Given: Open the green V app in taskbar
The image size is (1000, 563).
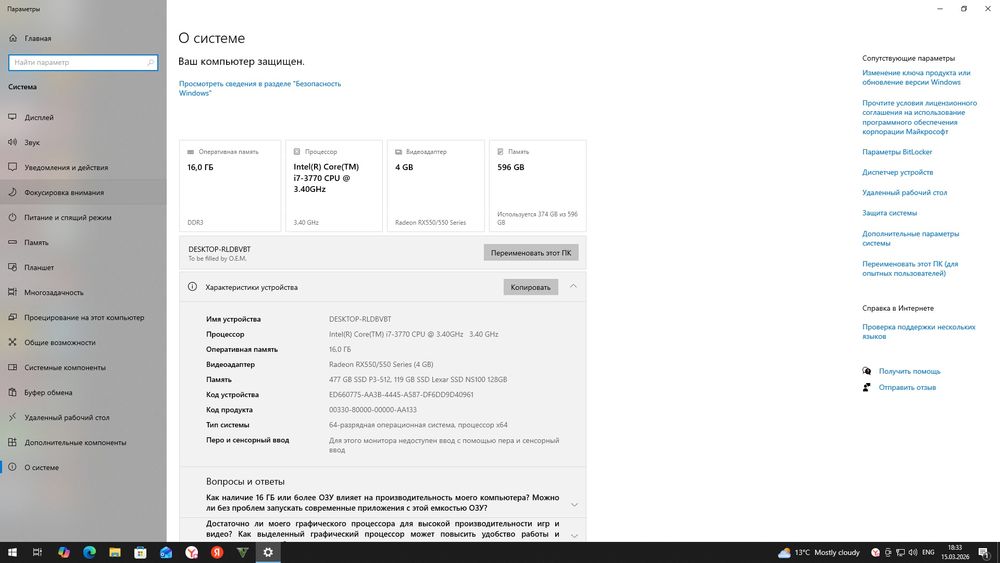Looking at the screenshot, I should point(242,552).
